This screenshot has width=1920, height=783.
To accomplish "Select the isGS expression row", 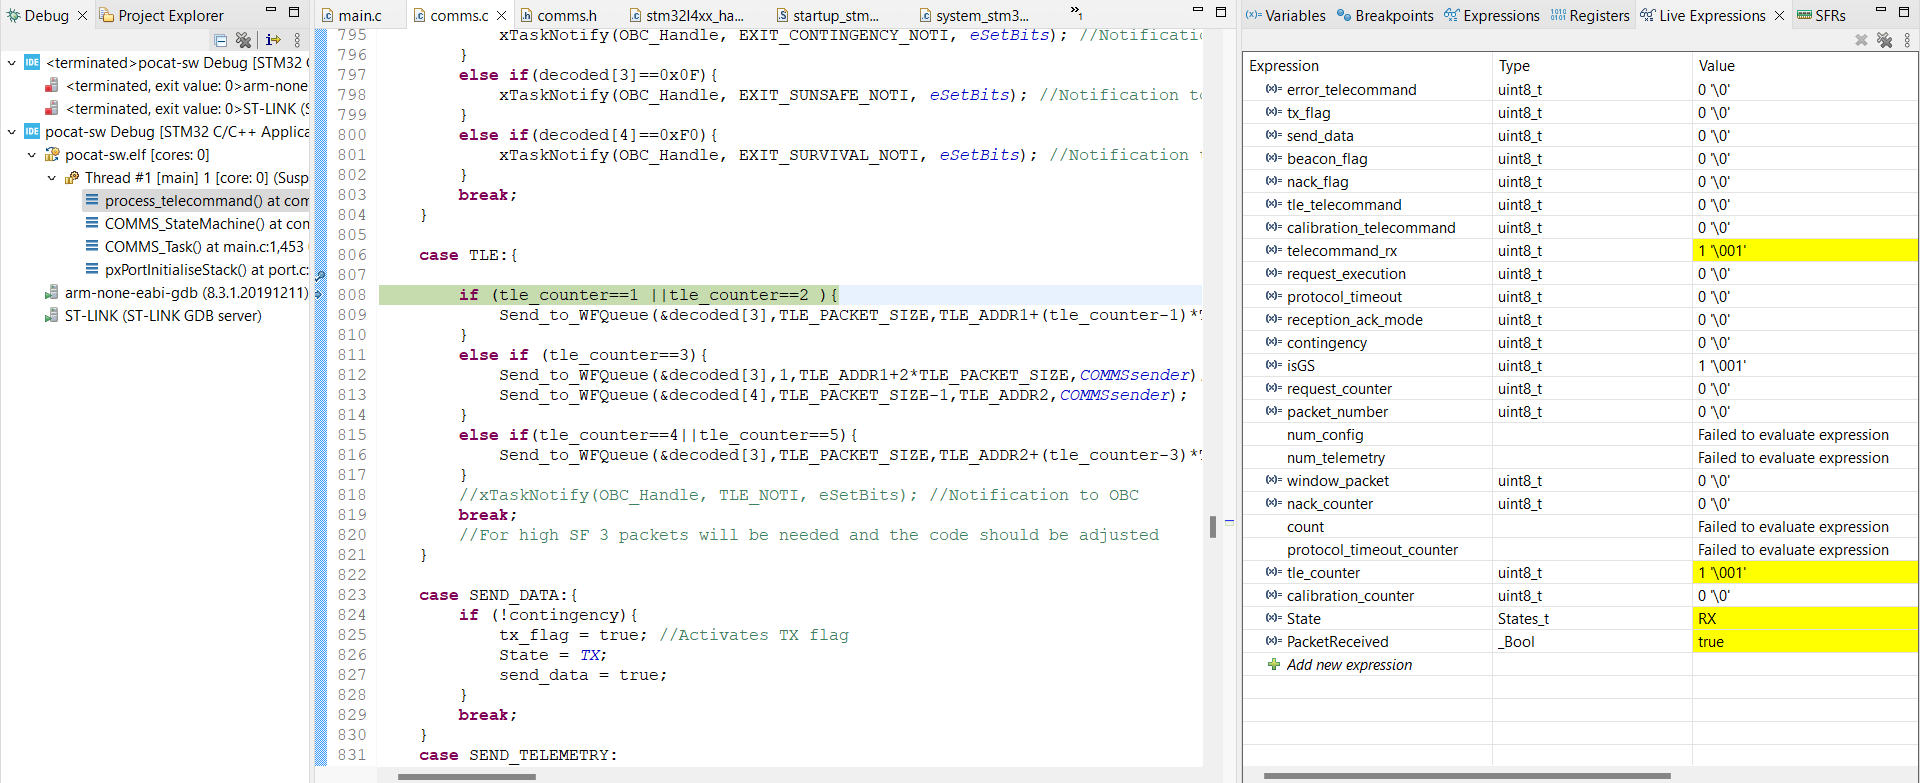I will click(1580, 365).
